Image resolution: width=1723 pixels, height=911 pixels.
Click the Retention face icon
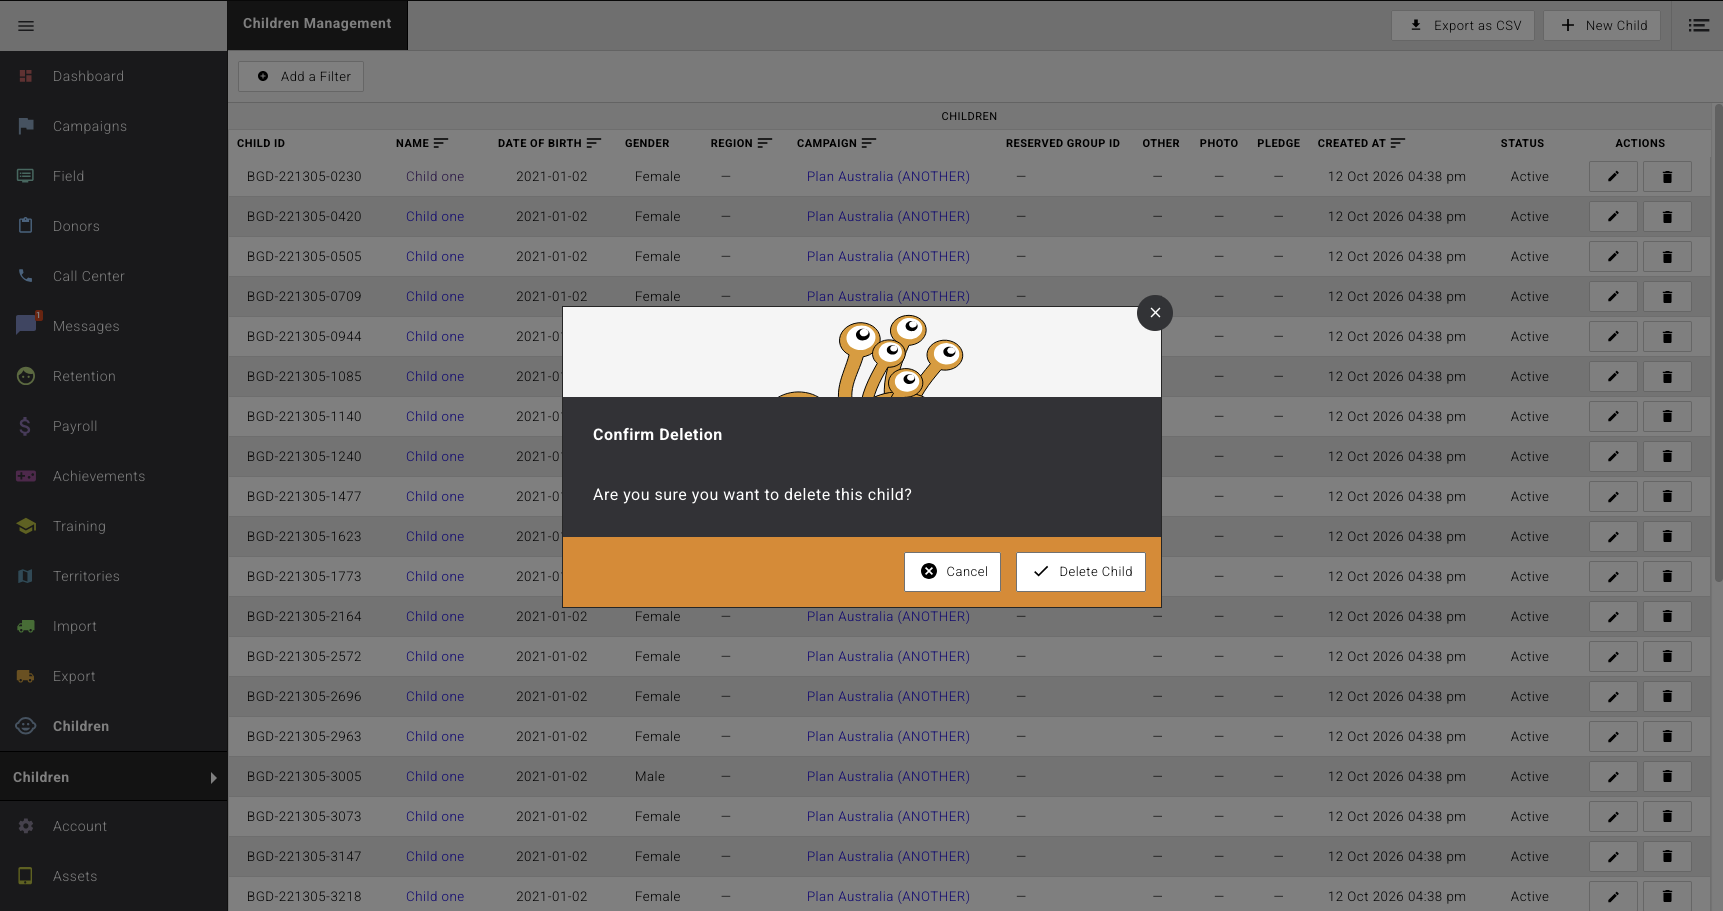point(26,376)
